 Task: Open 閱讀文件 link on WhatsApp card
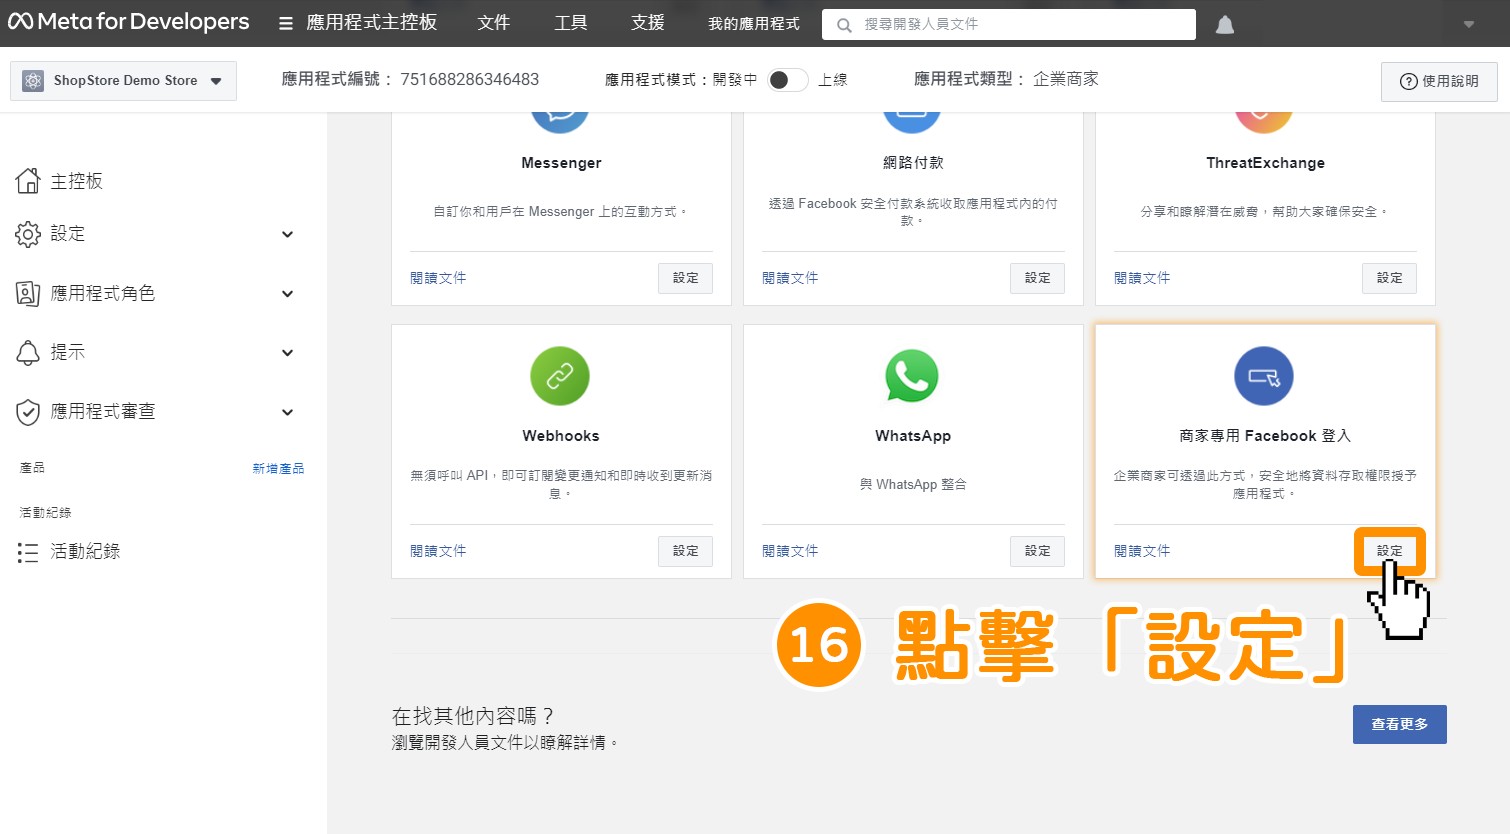tap(790, 551)
